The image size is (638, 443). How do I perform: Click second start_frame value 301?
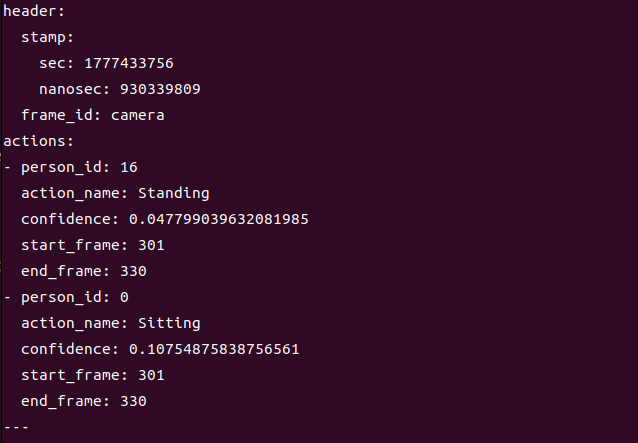click(x=151, y=375)
